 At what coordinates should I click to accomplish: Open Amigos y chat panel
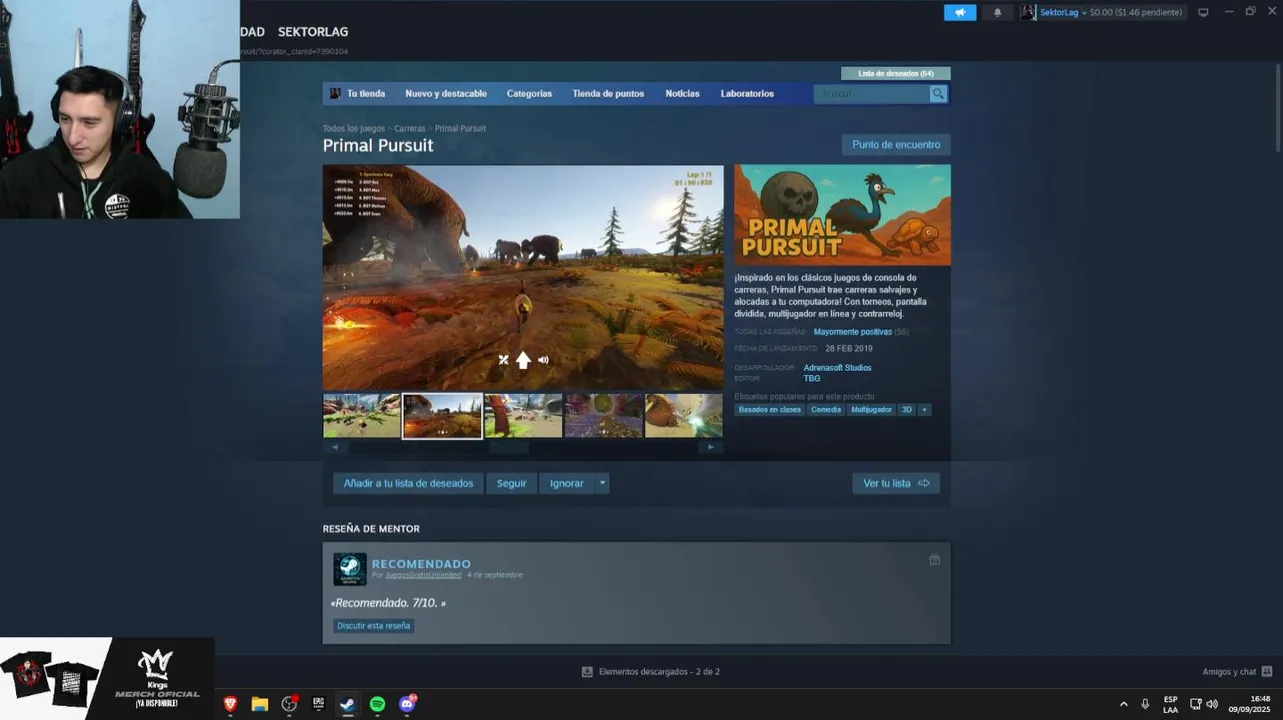click(x=1237, y=672)
